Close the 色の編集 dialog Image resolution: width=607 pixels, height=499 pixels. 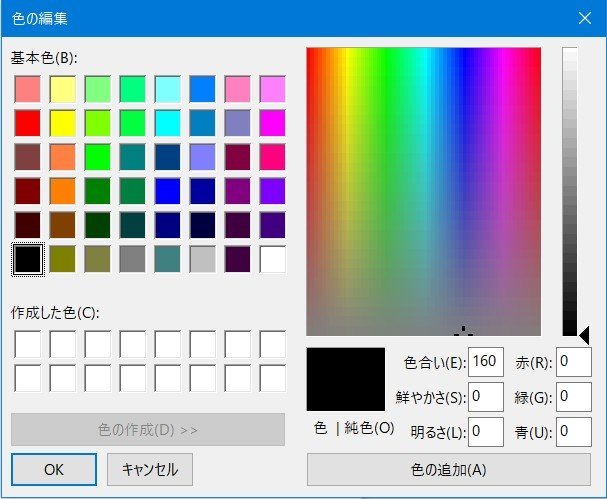(x=585, y=18)
